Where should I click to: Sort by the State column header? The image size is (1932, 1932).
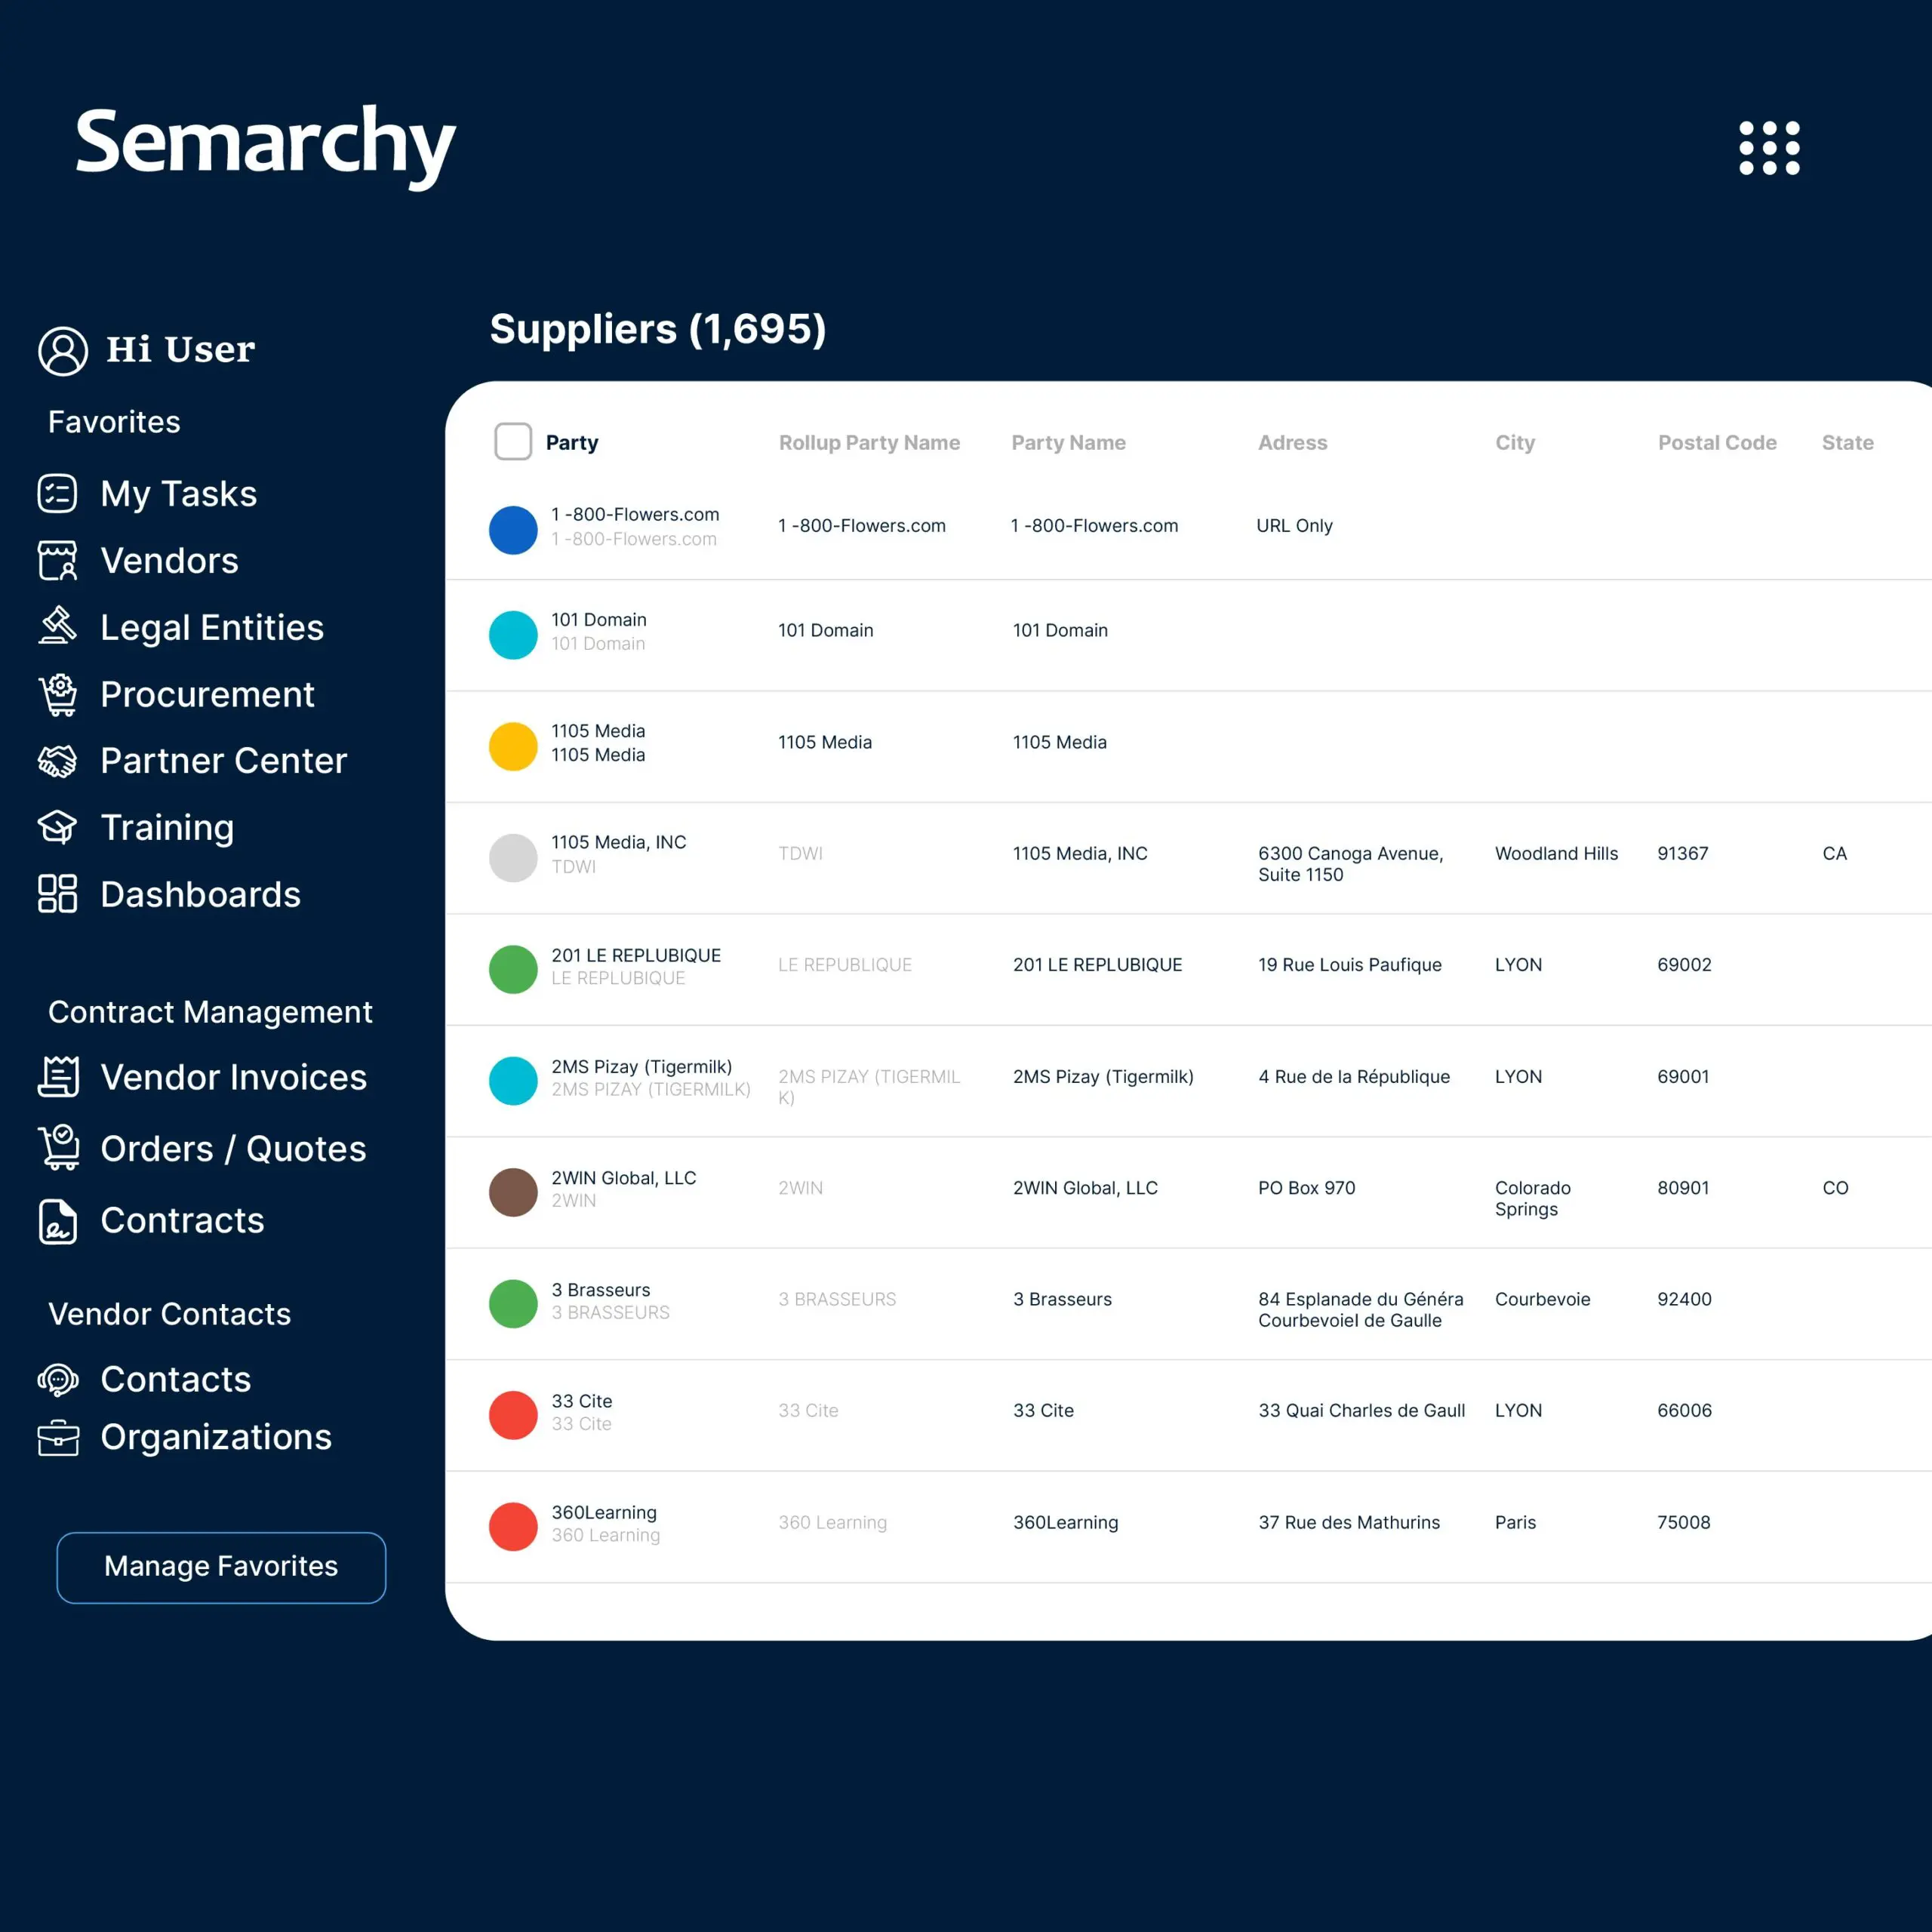pos(1847,443)
